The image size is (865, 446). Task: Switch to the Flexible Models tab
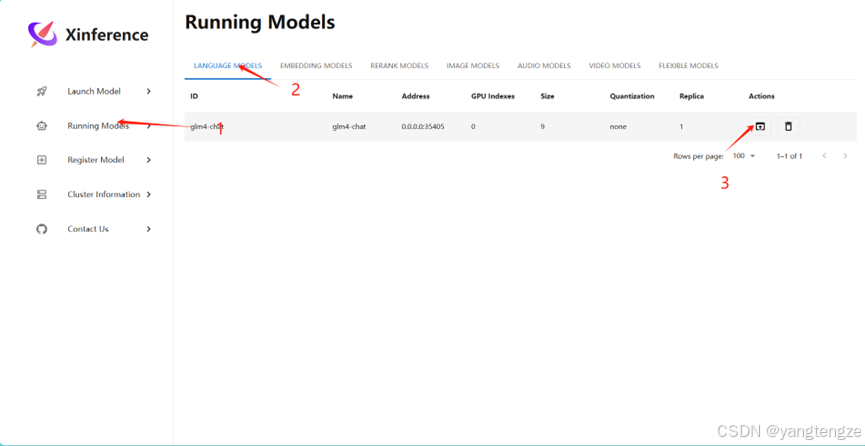[x=688, y=66]
